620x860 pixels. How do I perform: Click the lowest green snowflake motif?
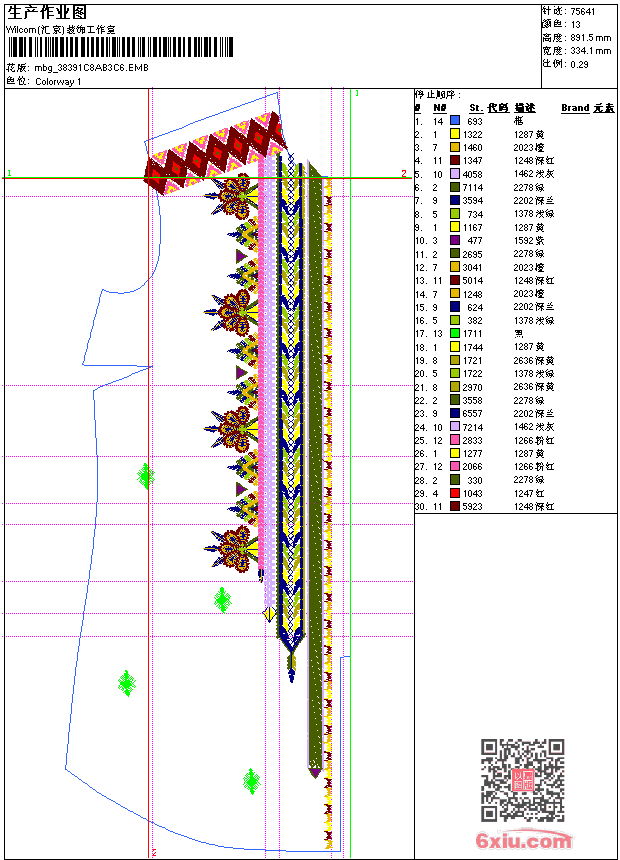pos(252,781)
